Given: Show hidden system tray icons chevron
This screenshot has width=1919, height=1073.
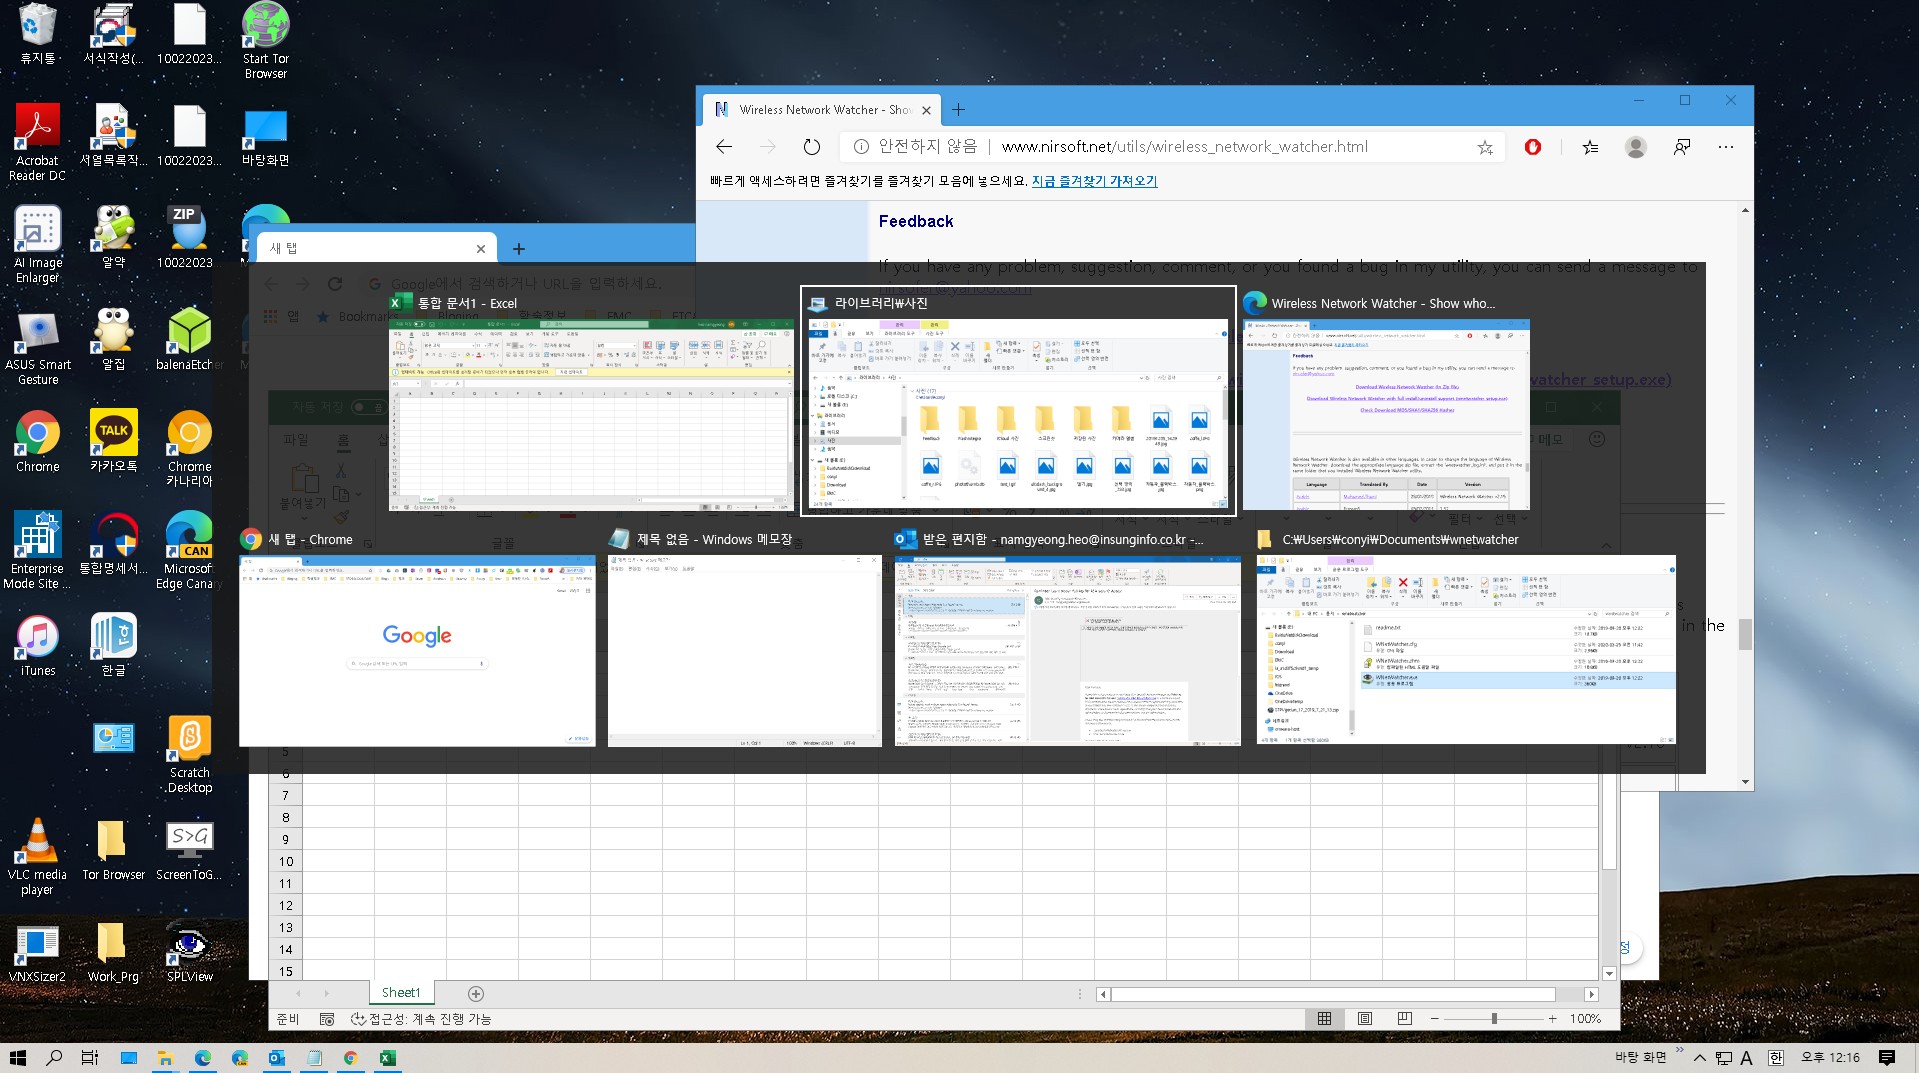Looking at the screenshot, I should 1699,1058.
